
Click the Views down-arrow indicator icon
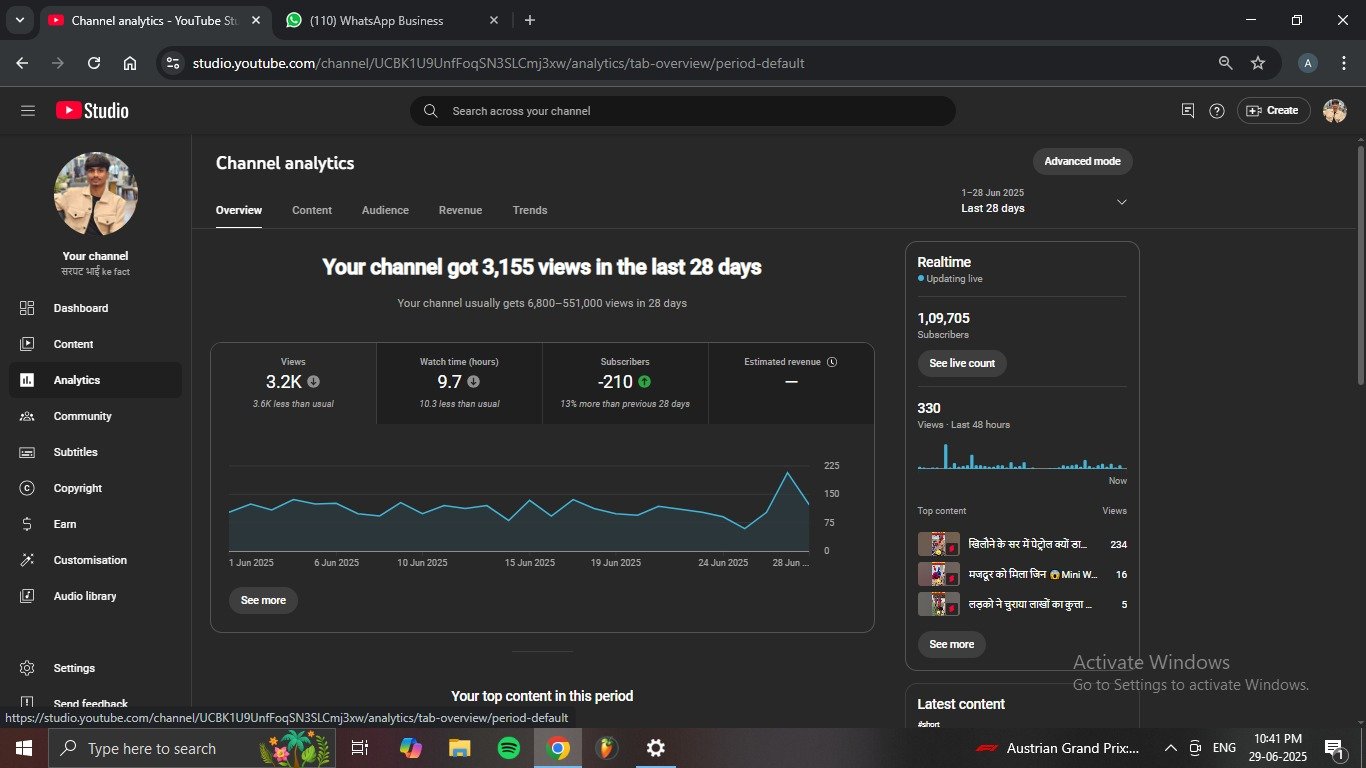pyautogui.click(x=313, y=381)
